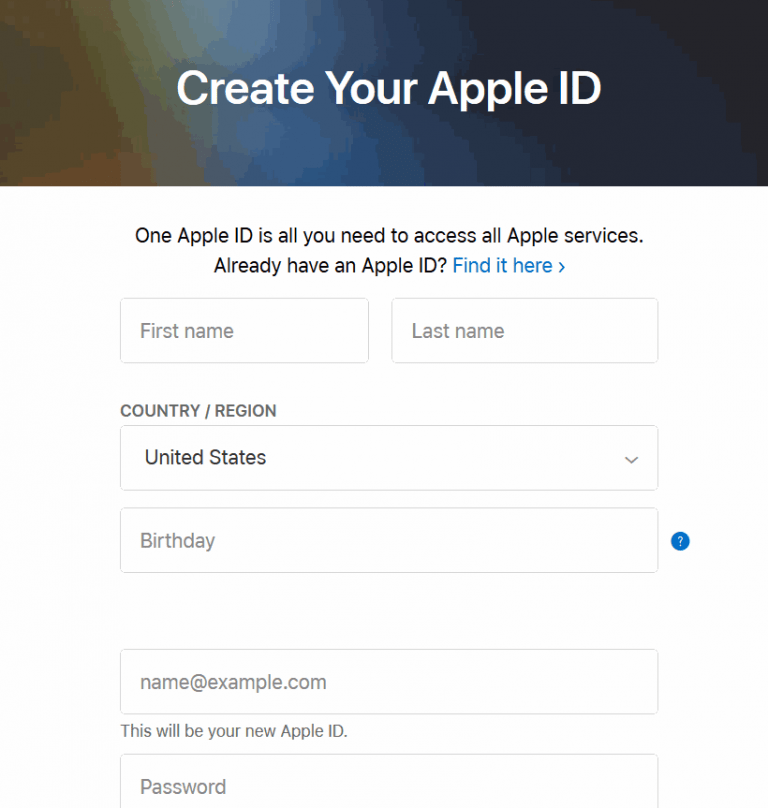This screenshot has height=808, width=768.
Task: Click the 'Create Your Apple ID' heading
Action: pos(388,89)
